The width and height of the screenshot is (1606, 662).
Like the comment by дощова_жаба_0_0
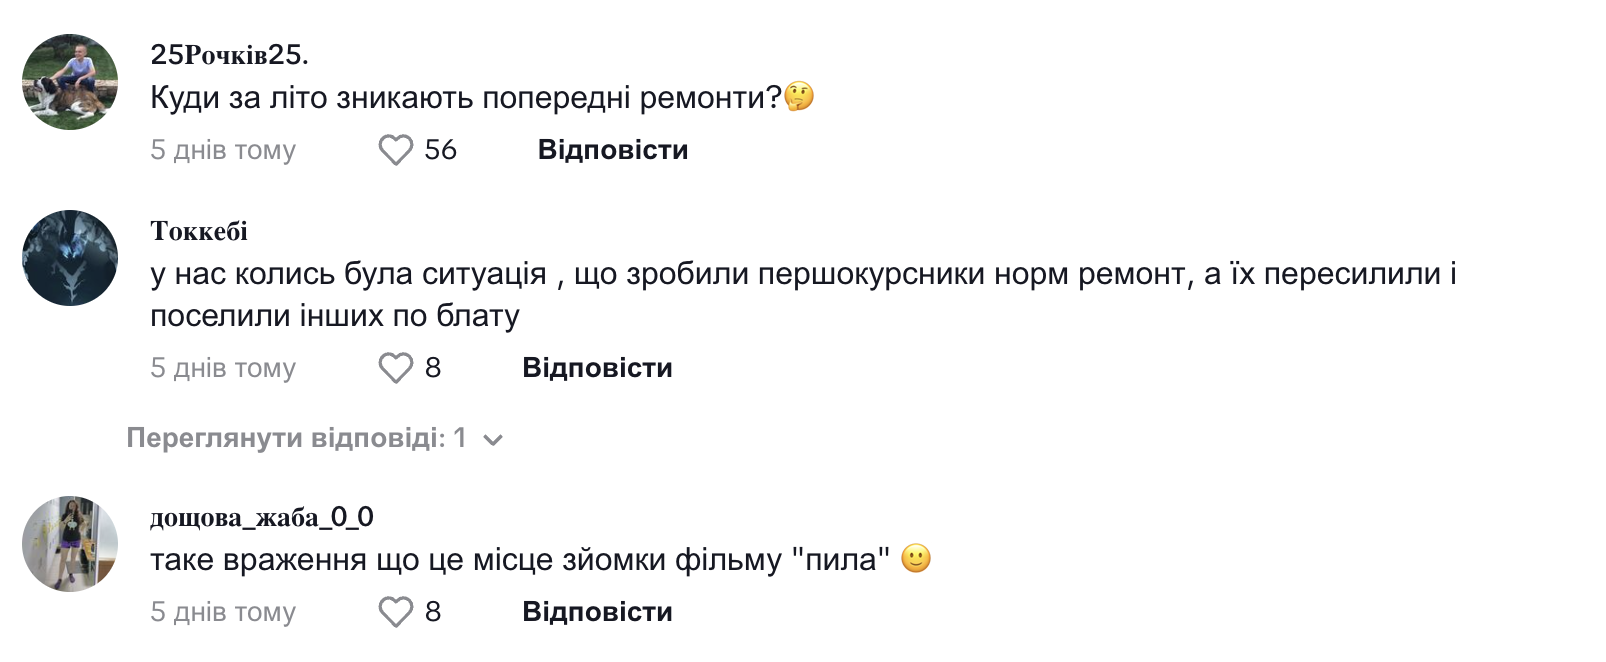pos(395,612)
